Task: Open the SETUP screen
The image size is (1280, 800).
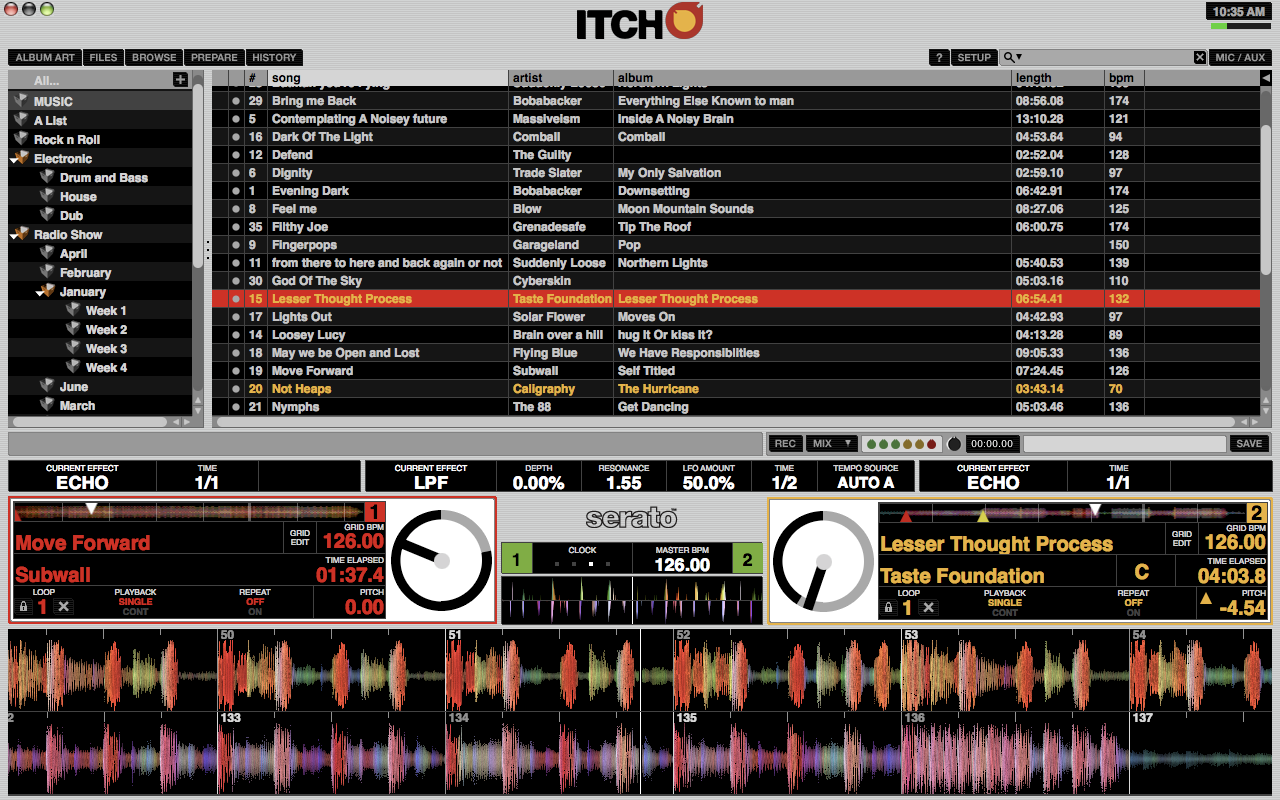Action: [x=974, y=58]
